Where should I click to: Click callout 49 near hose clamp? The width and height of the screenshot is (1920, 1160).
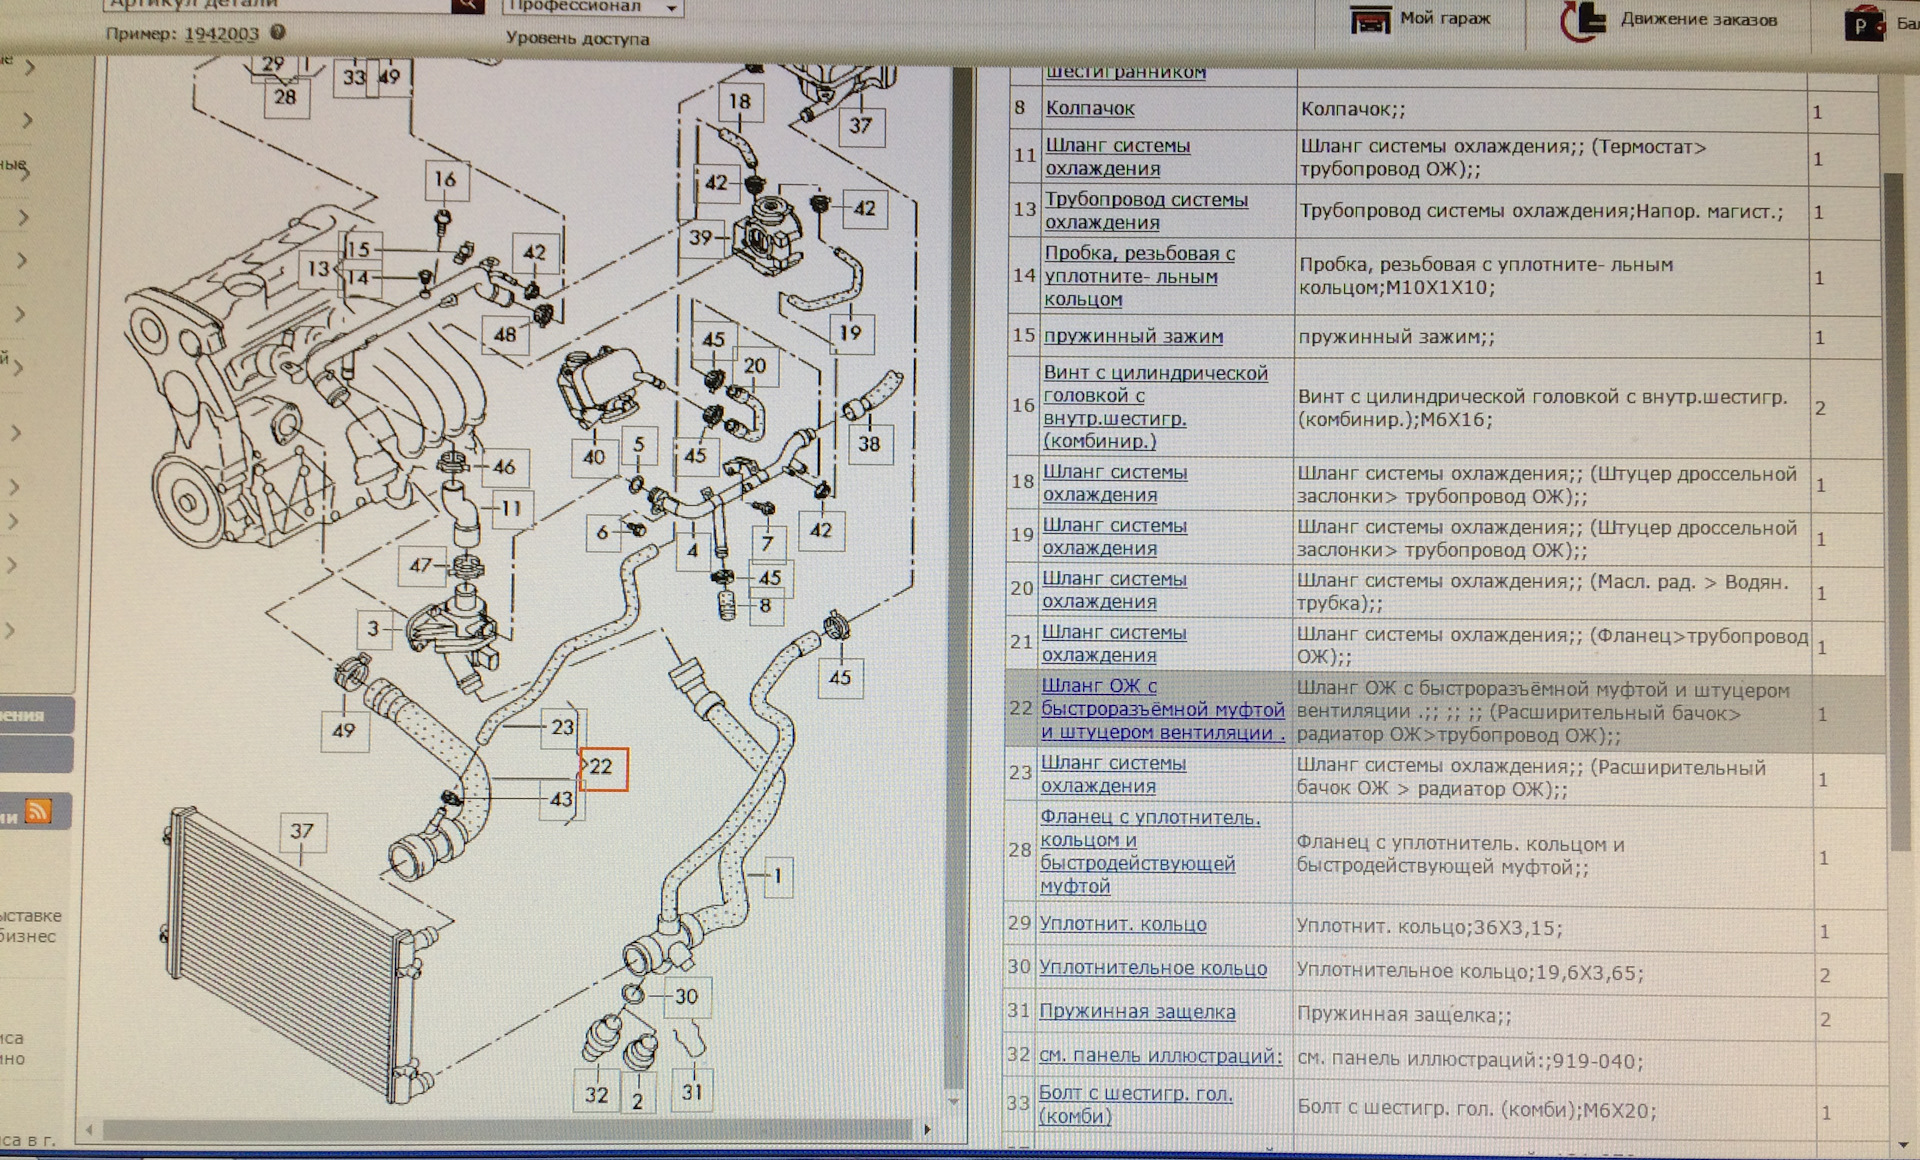(343, 730)
